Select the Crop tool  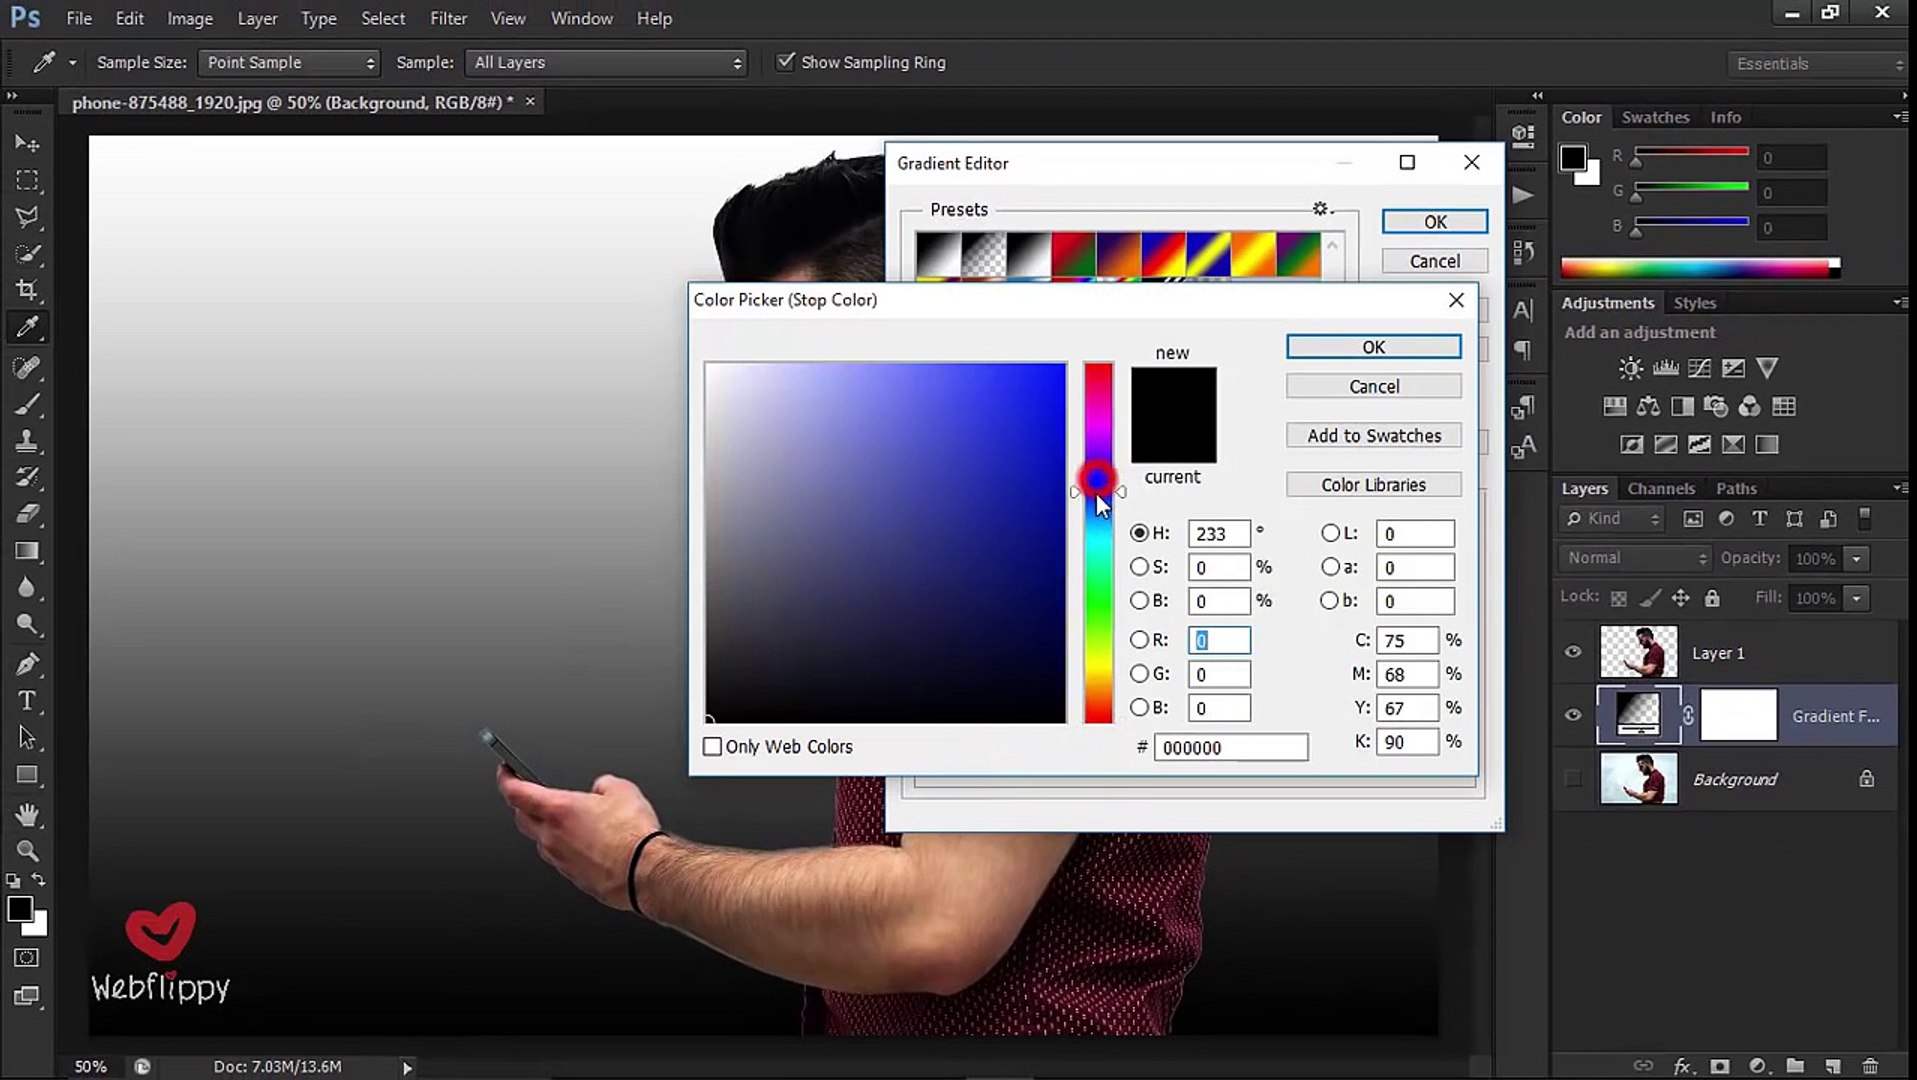pos(27,290)
